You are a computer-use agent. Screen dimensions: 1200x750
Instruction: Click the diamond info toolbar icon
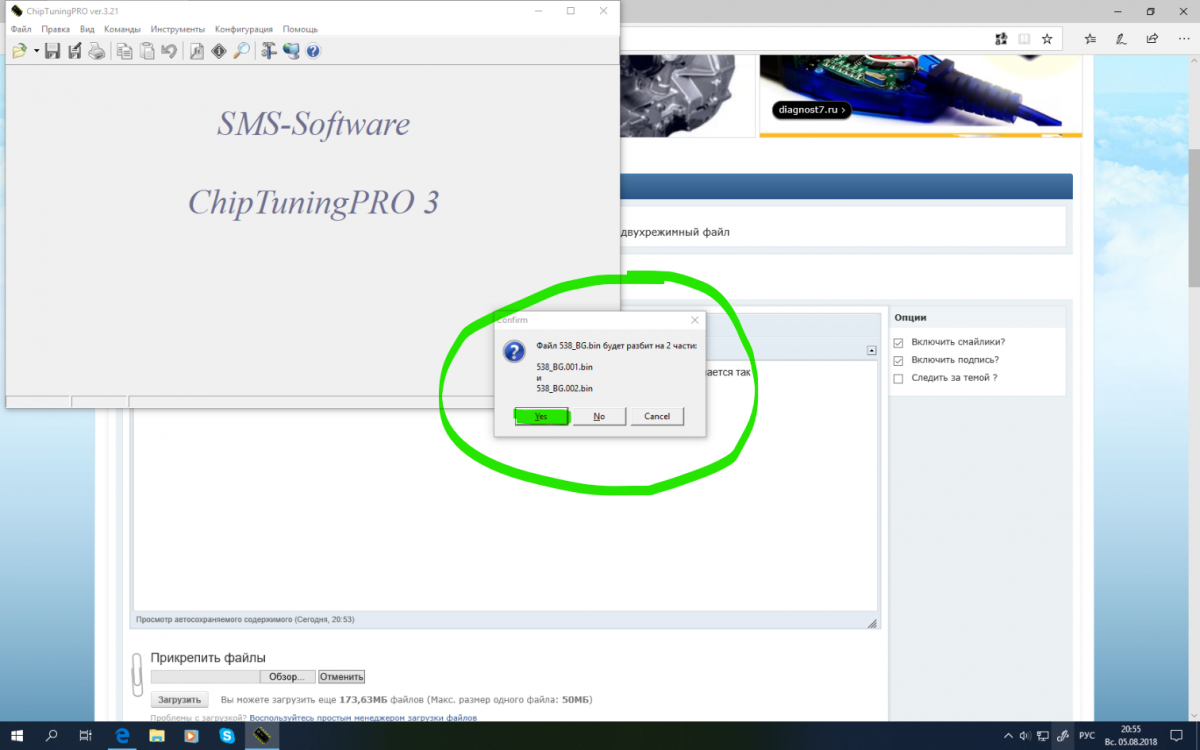[219, 51]
